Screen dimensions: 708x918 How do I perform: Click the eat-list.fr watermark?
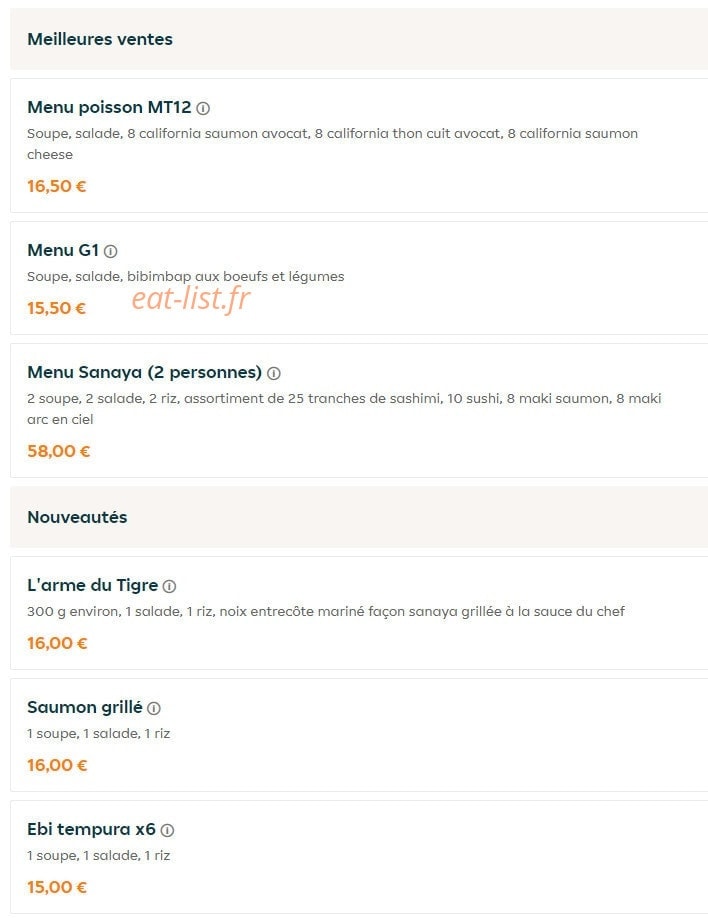coord(191,297)
